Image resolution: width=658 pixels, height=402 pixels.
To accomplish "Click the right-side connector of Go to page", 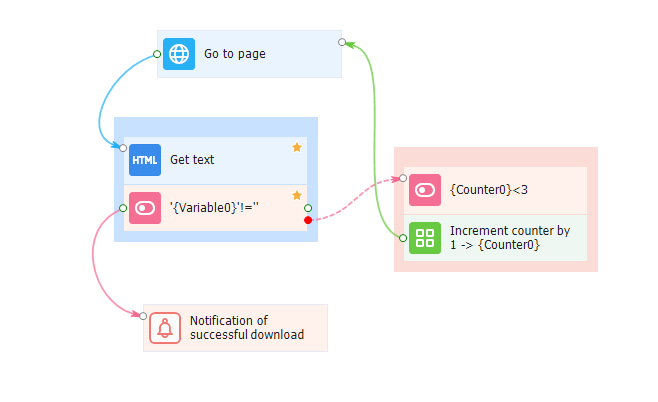I will (342, 42).
